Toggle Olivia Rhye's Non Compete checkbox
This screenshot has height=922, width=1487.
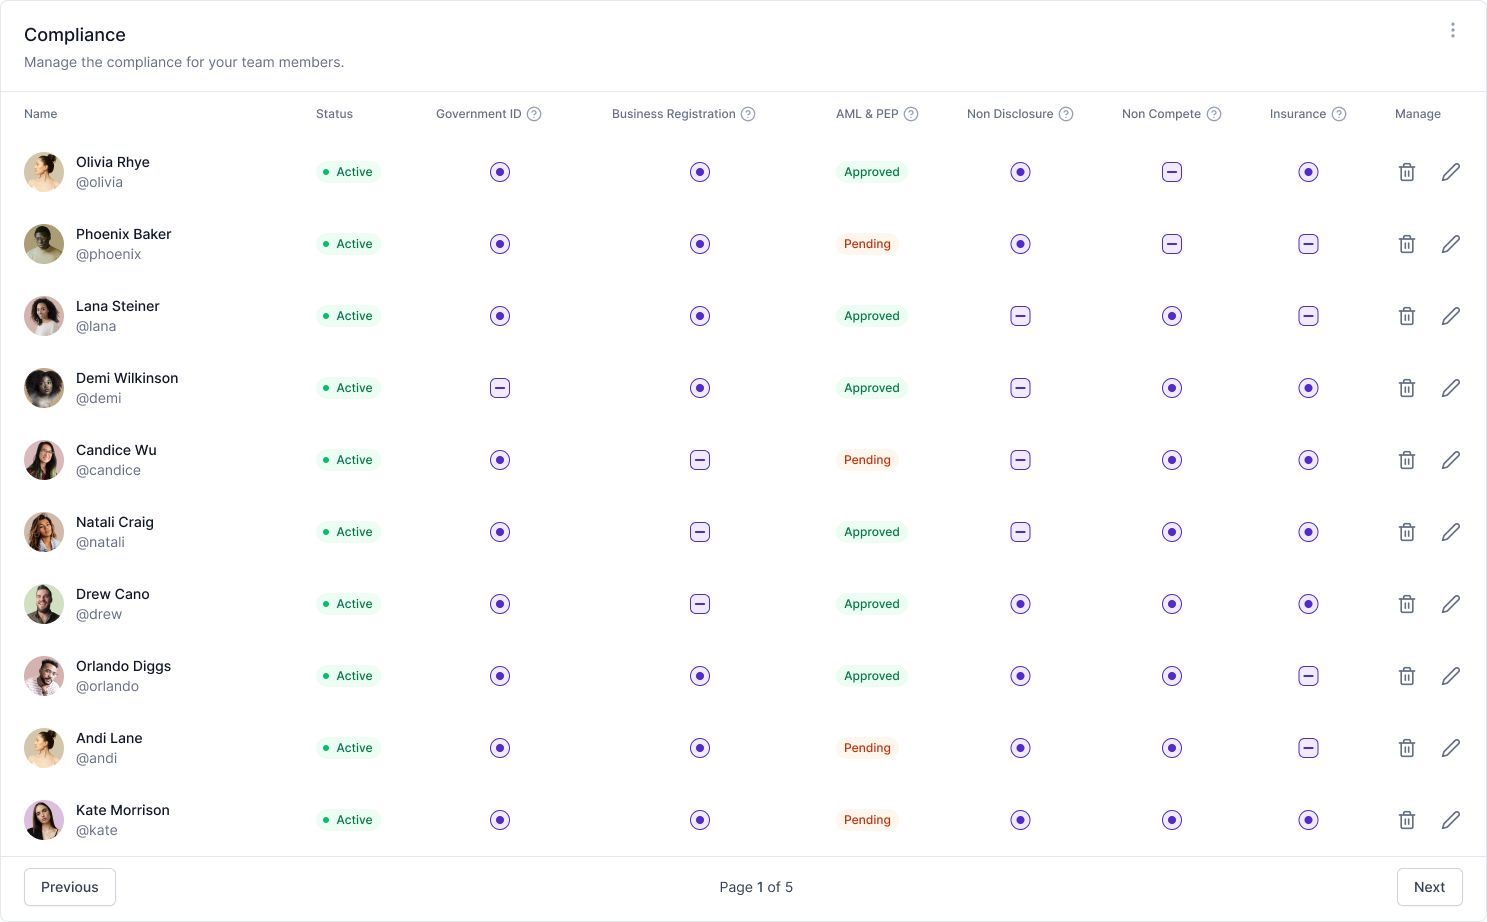click(1172, 172)
